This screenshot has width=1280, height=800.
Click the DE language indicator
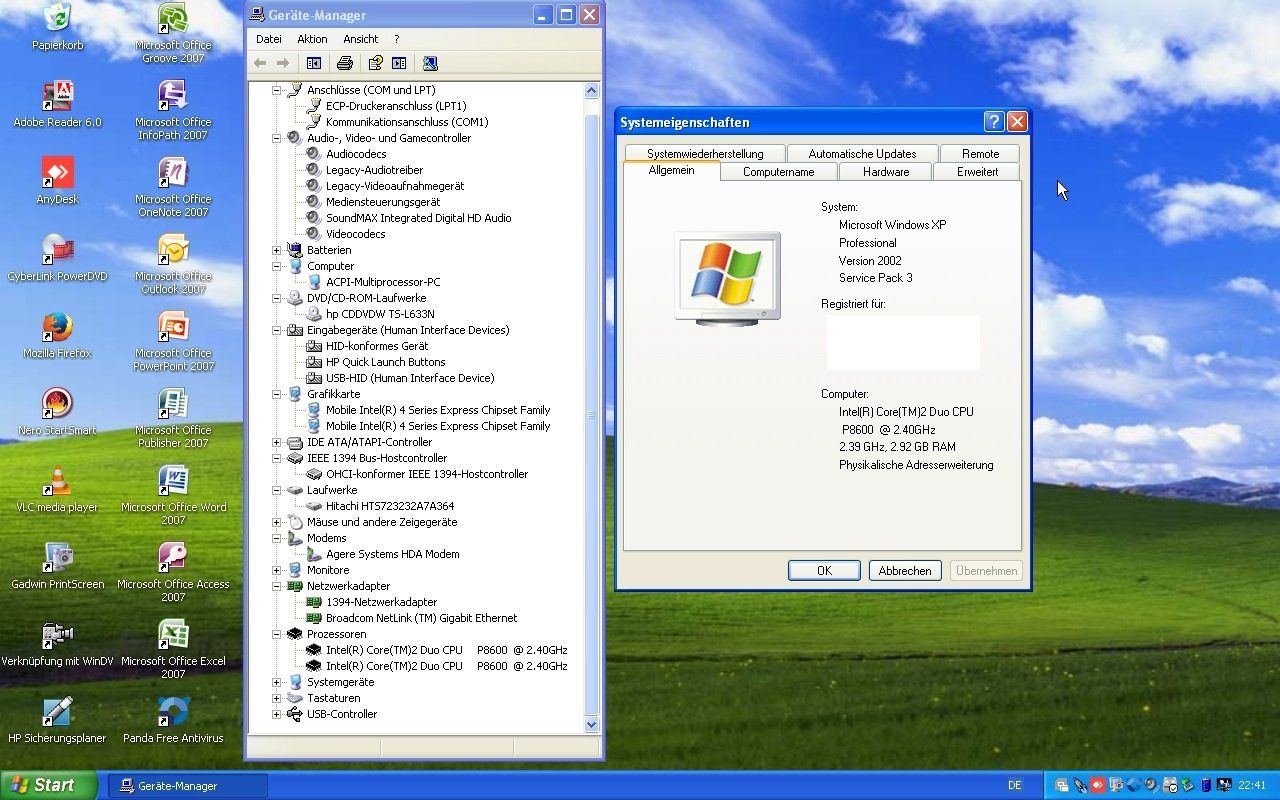(x=1015, y=785)
